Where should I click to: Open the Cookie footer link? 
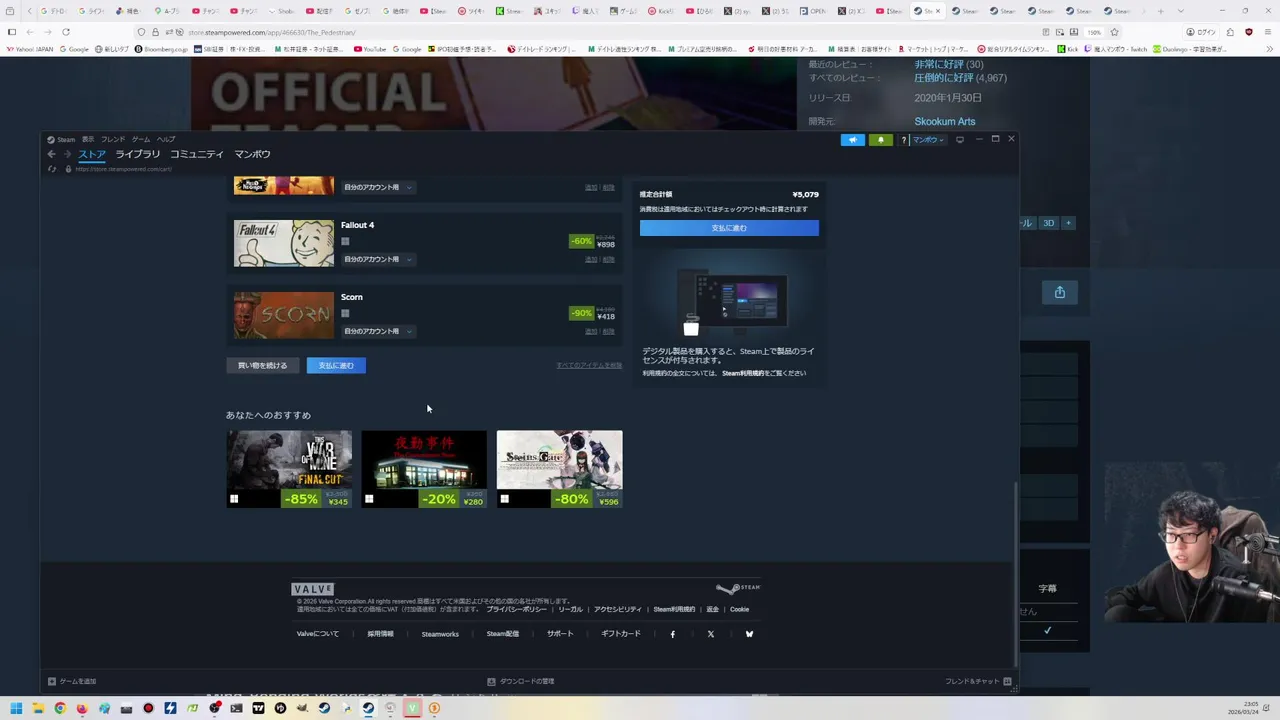[739, 610]
